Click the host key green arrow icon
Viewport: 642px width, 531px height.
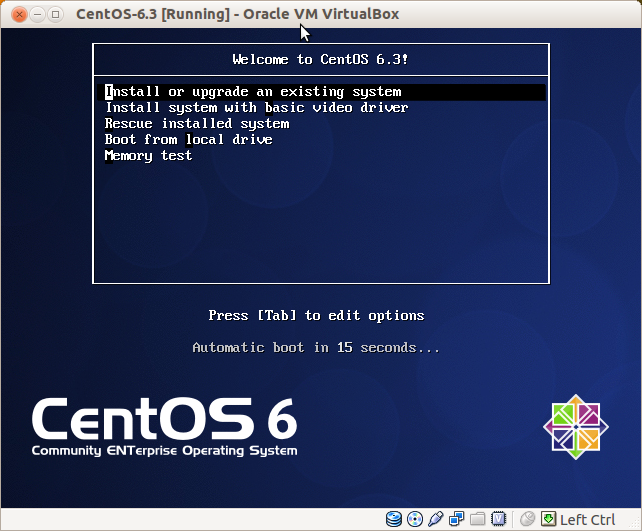pyautogui.click(x=548, y=519)
